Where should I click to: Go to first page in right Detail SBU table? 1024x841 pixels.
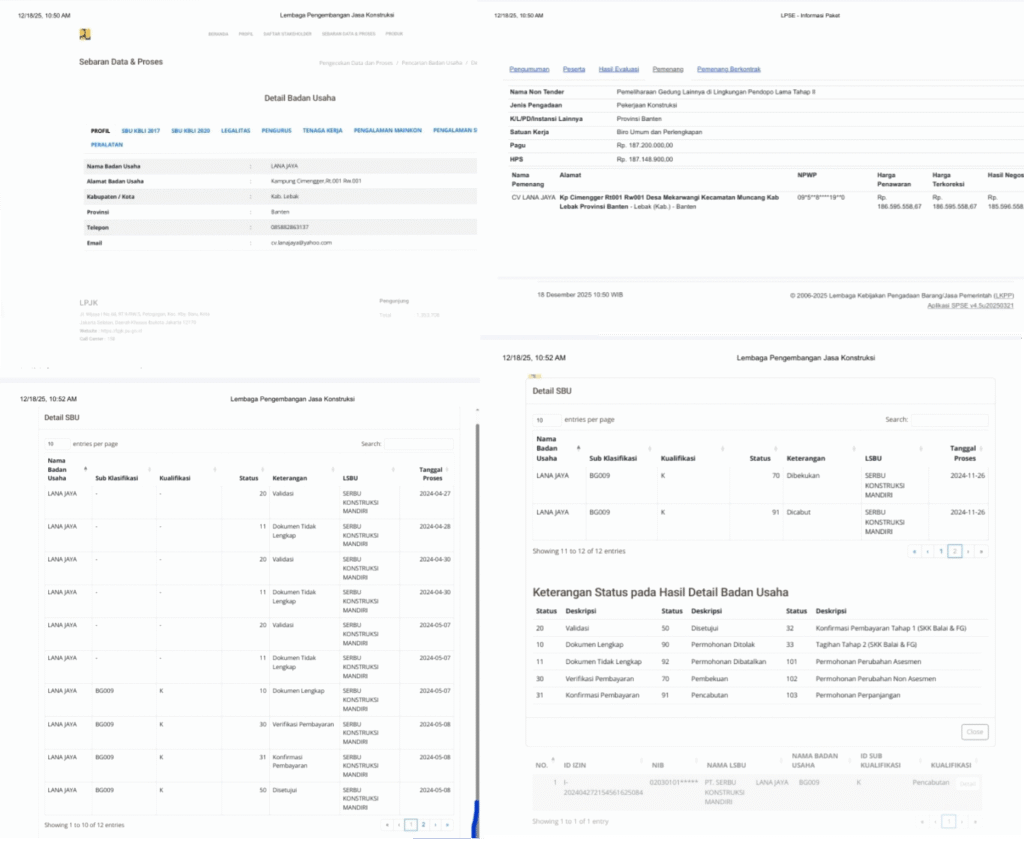914,551
